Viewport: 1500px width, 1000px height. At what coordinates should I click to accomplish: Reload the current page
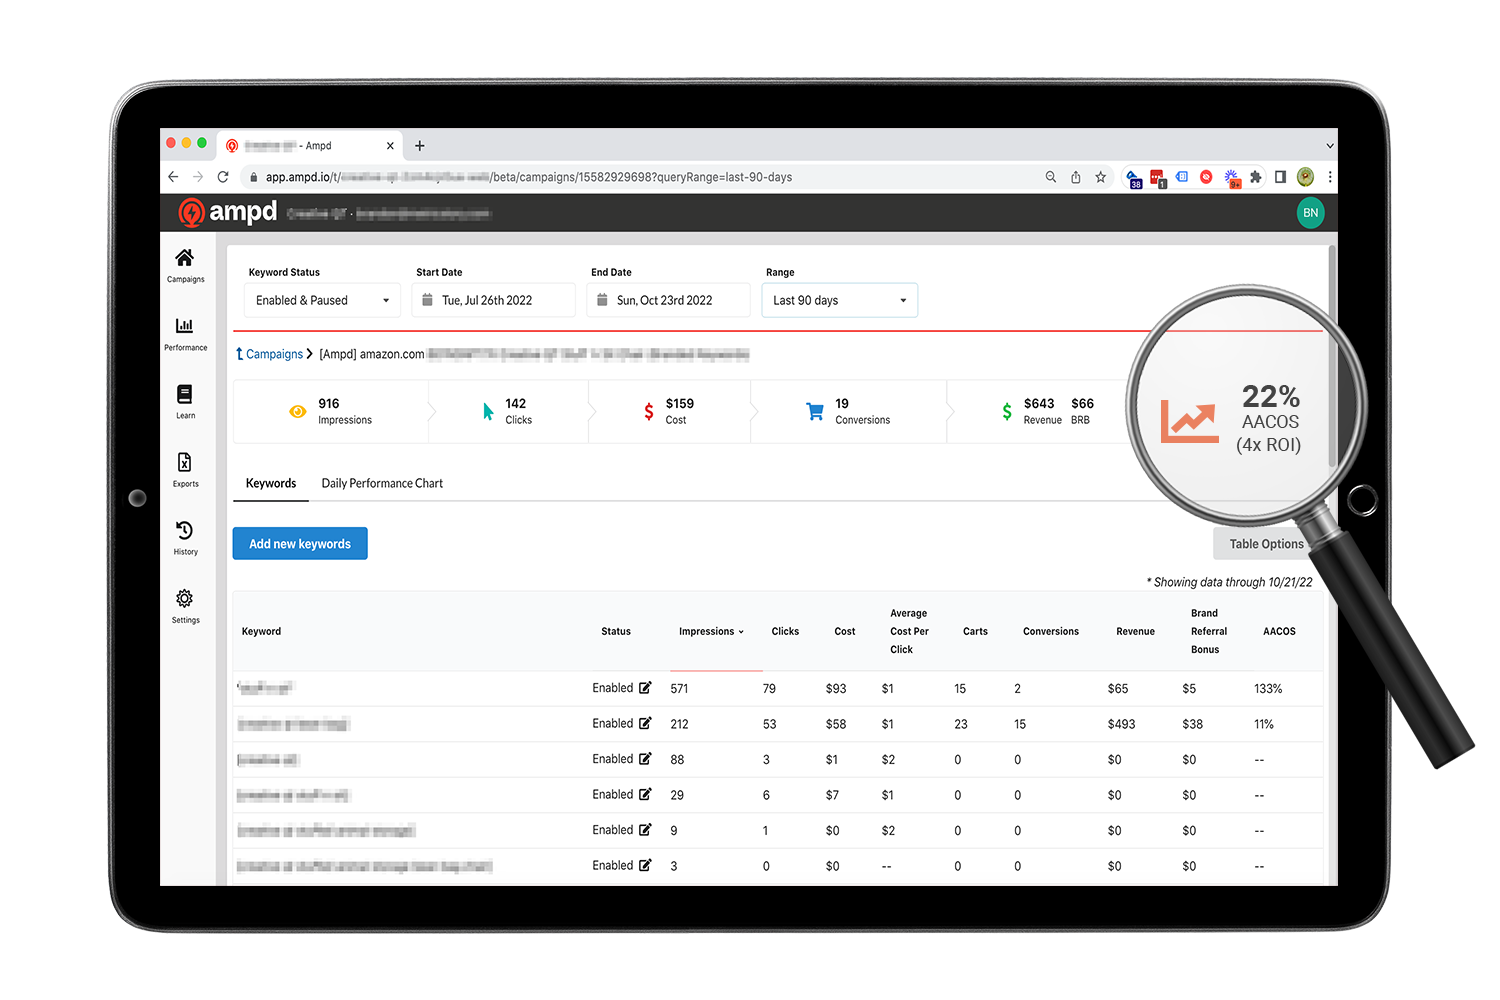coord(223,177)
